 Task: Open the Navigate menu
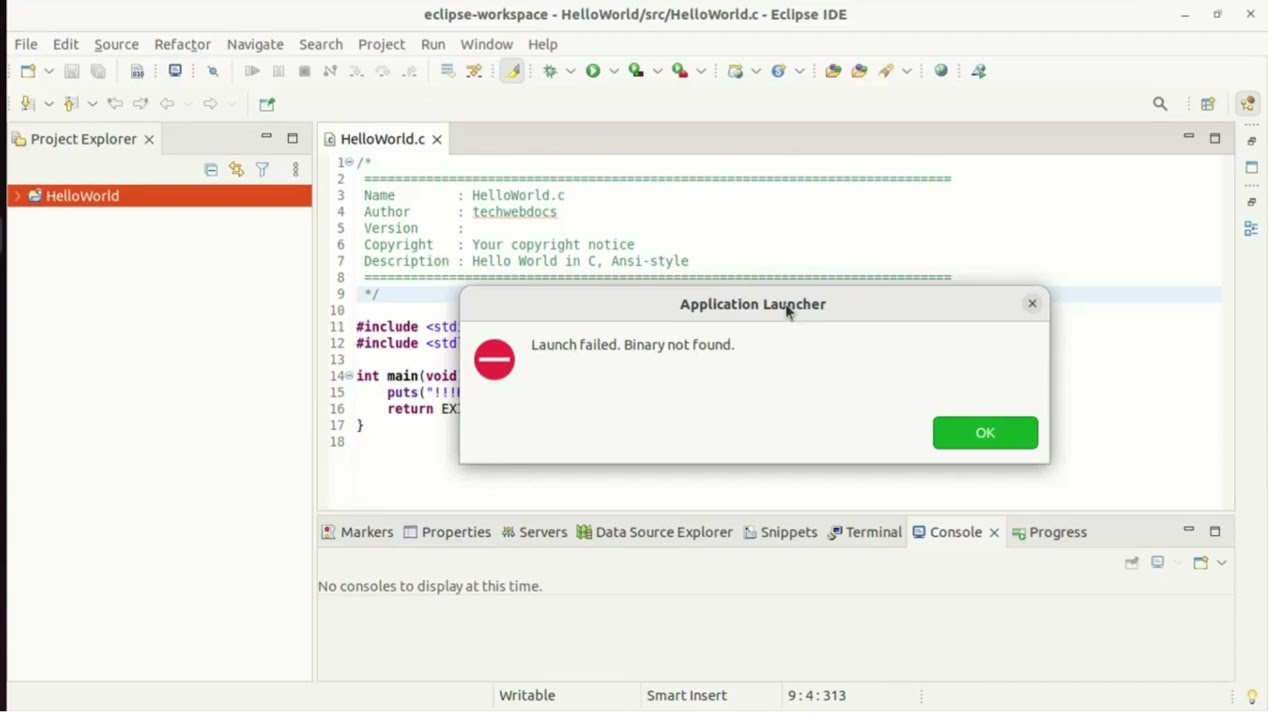255,44
